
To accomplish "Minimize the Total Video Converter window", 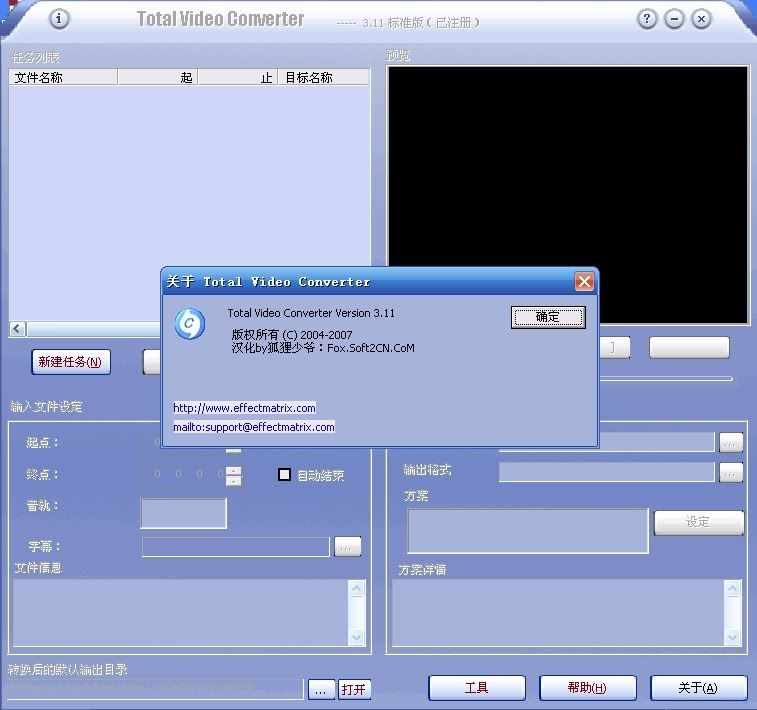I will click(x=675, y=19).
